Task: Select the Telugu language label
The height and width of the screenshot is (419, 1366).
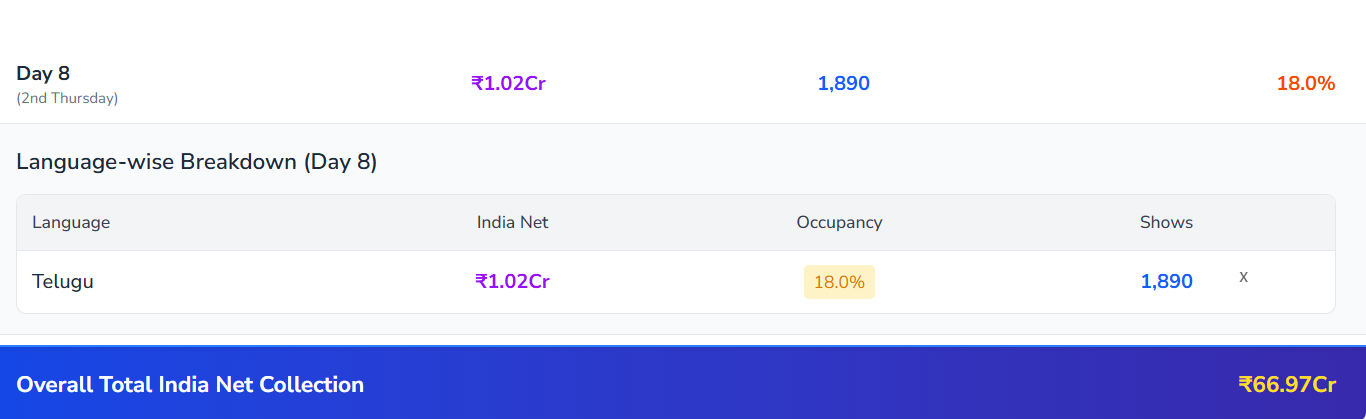Action: coord(63,282)
